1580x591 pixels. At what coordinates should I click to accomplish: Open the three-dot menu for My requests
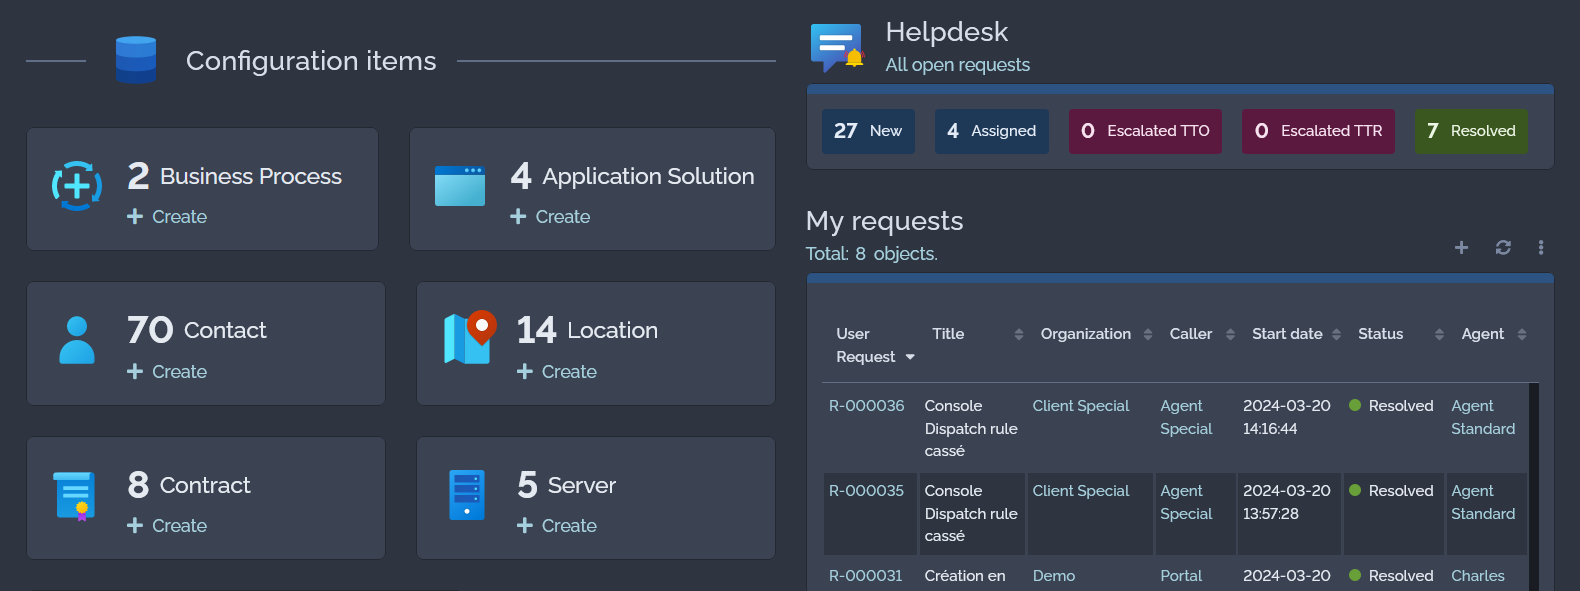tap(1540, 247)
